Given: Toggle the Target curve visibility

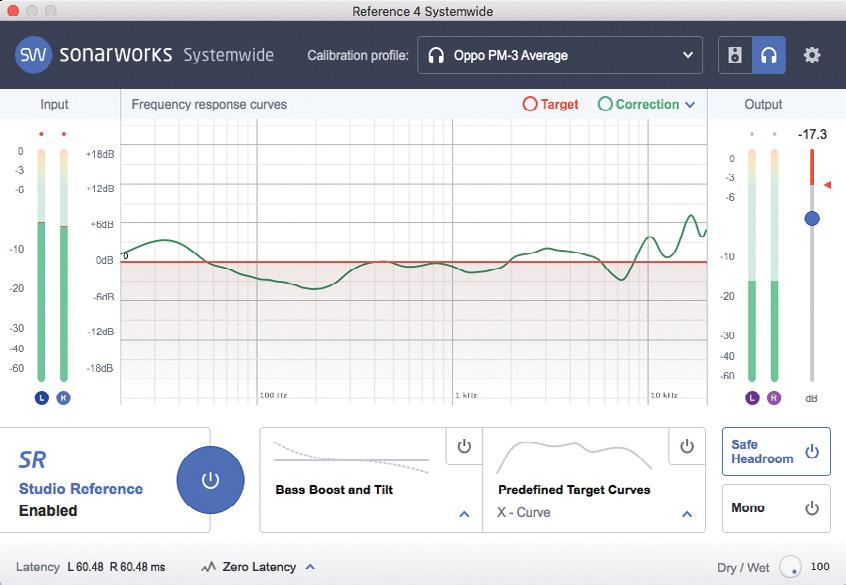Looking at the screenshot, I should 551,104.
